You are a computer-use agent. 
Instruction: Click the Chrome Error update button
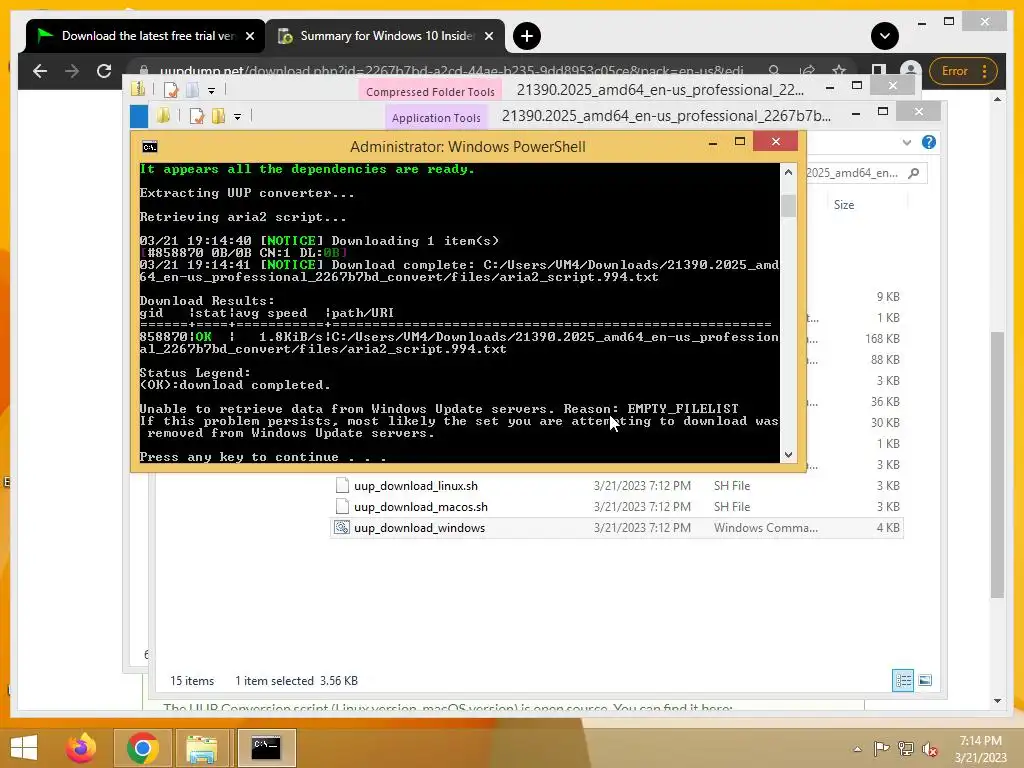[x=963, y=71]
